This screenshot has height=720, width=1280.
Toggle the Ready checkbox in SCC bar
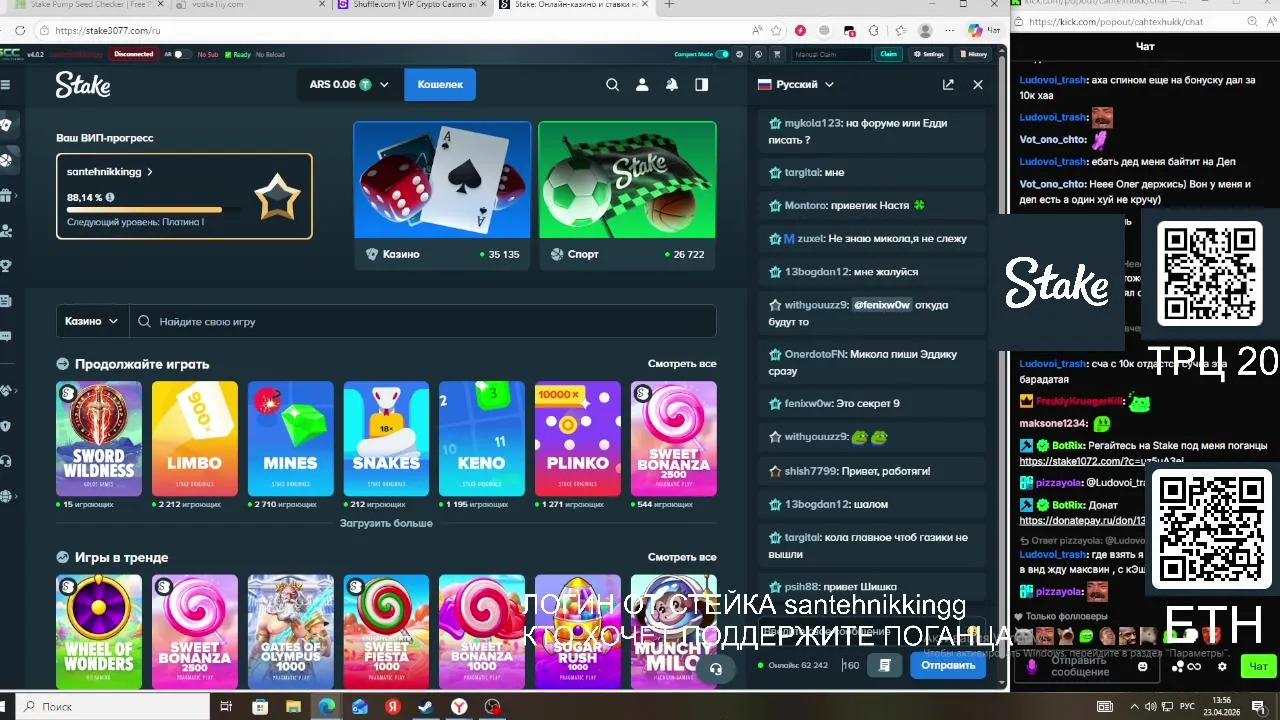pyautogui.click(x=228, y=54)
